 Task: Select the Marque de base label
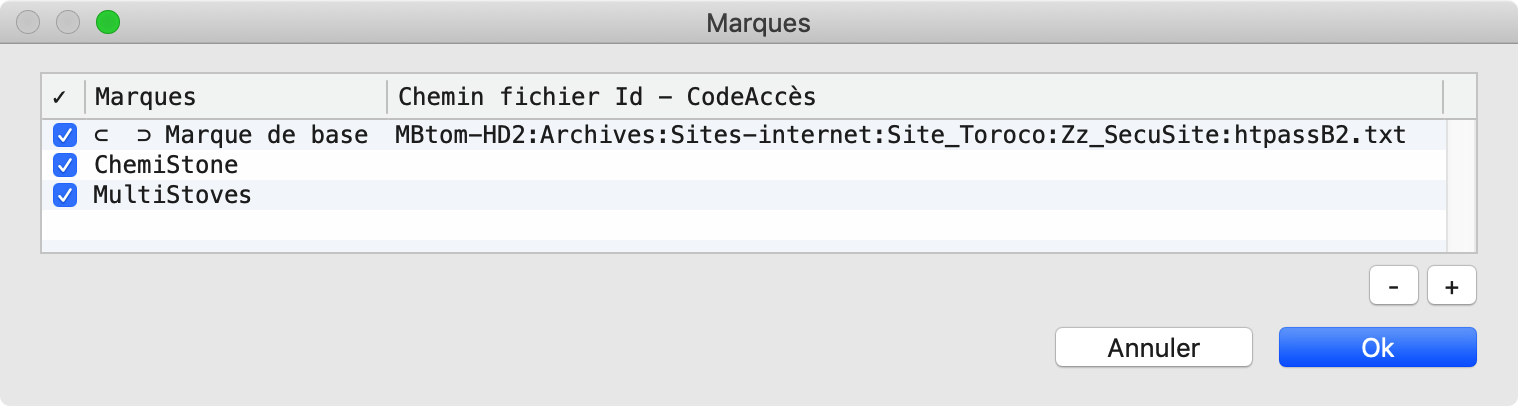click(267, 135)
